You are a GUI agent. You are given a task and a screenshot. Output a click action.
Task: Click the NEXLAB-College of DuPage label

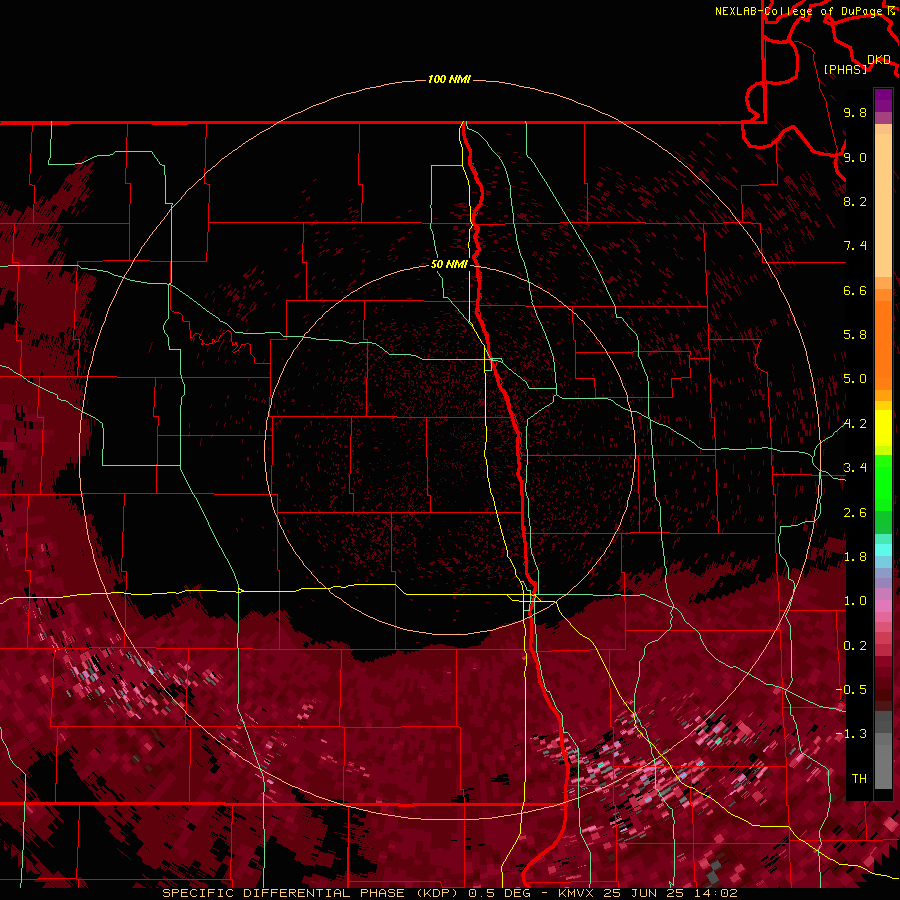[x=801, y=11]
